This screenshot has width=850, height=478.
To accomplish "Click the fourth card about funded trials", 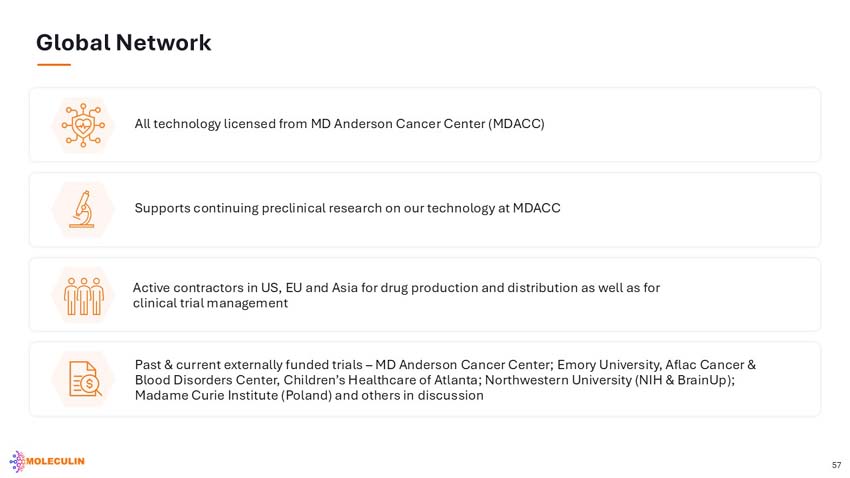I will (425, 379).
